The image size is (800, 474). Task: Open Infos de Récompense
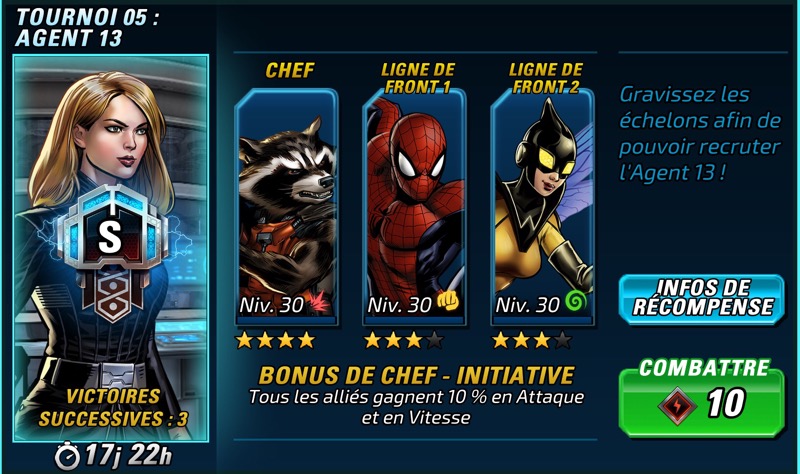click(702, 300)
